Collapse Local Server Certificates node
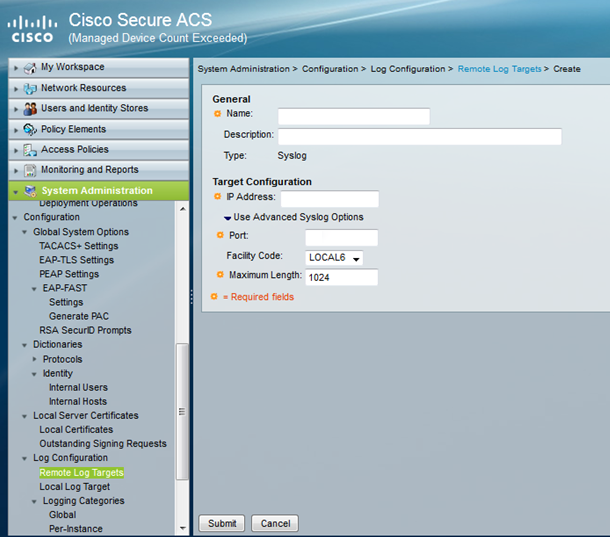 25,416
